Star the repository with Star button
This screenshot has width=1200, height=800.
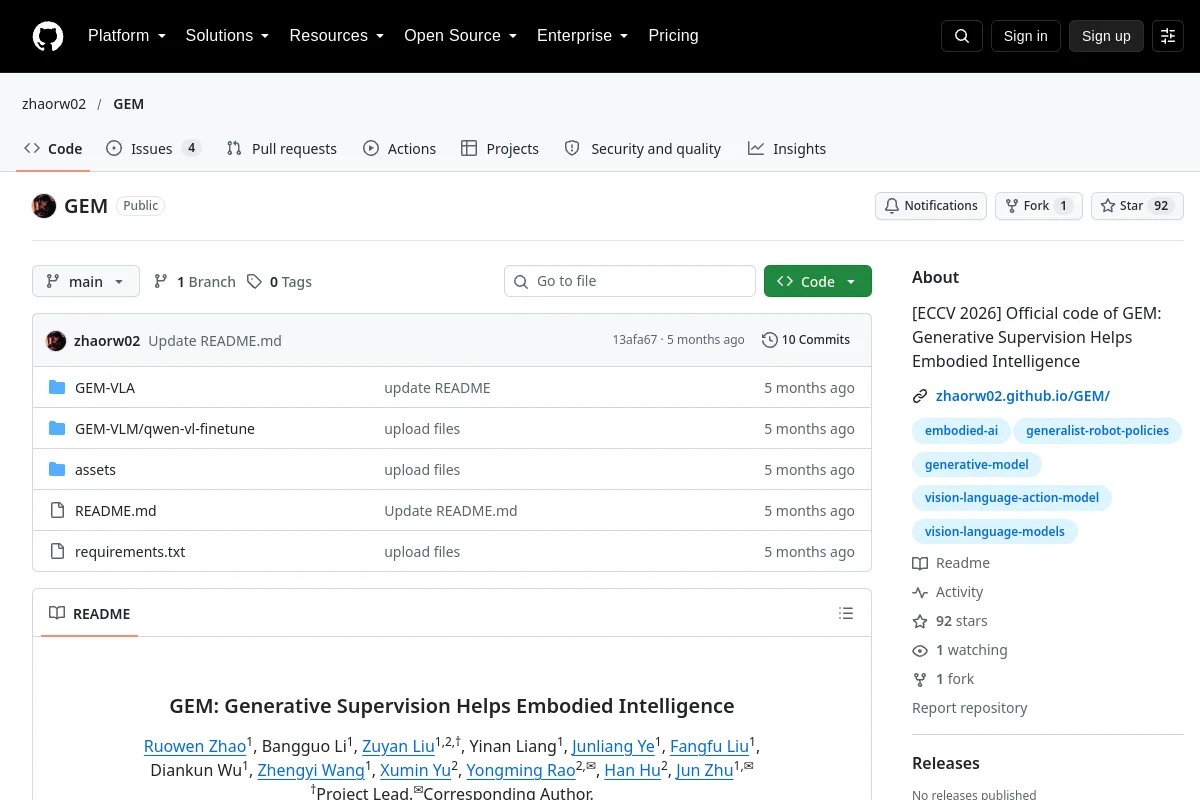point(1137,206)
